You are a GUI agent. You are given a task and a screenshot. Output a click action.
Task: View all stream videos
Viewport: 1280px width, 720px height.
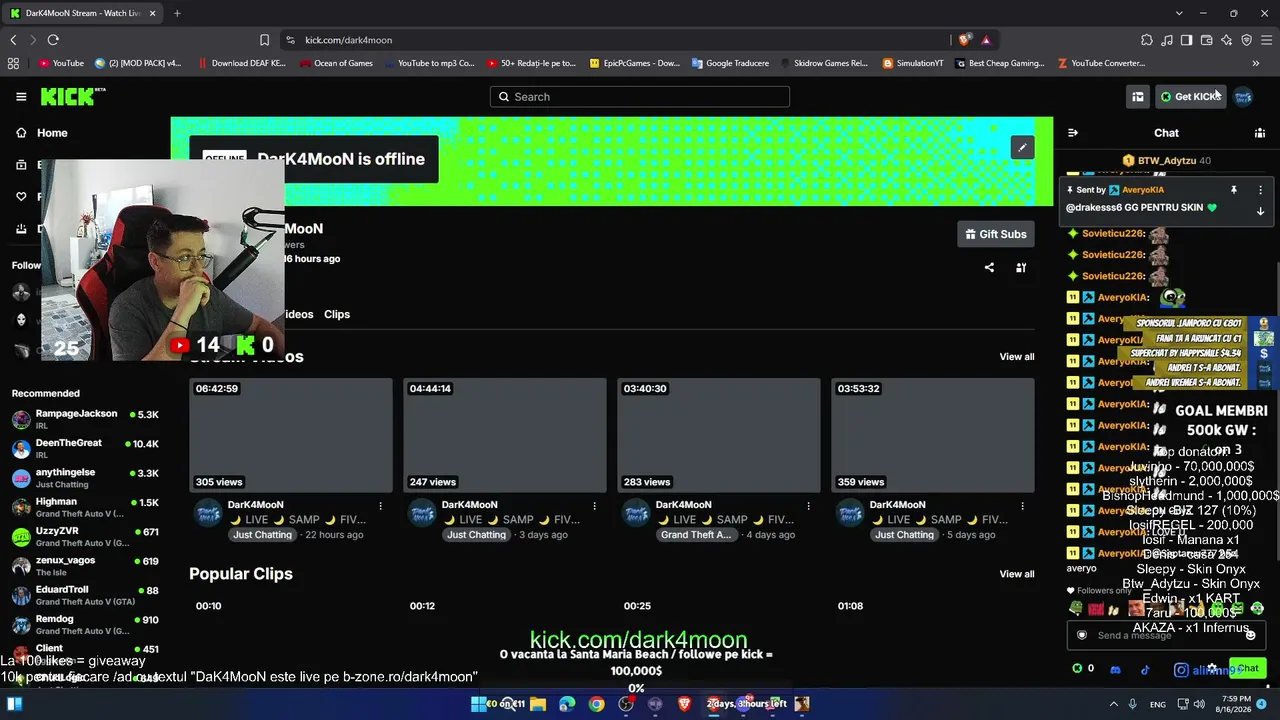1017,357
